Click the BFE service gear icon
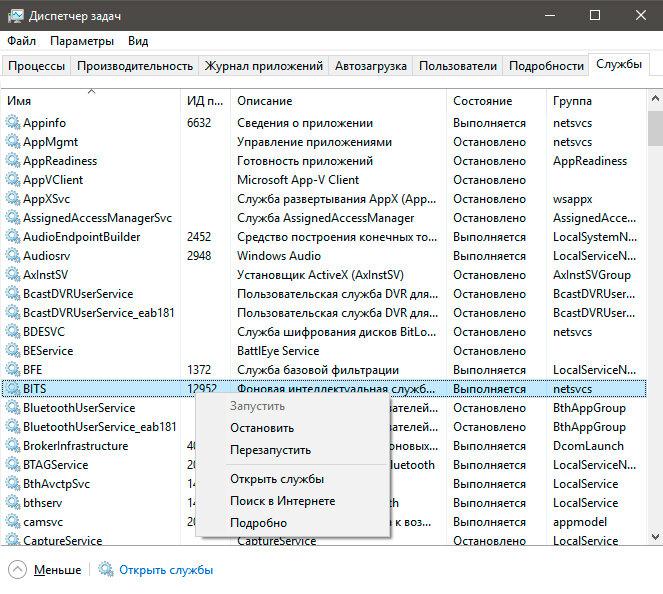Image resolution: width=663 pixels, height=594 pixels. 13,370
